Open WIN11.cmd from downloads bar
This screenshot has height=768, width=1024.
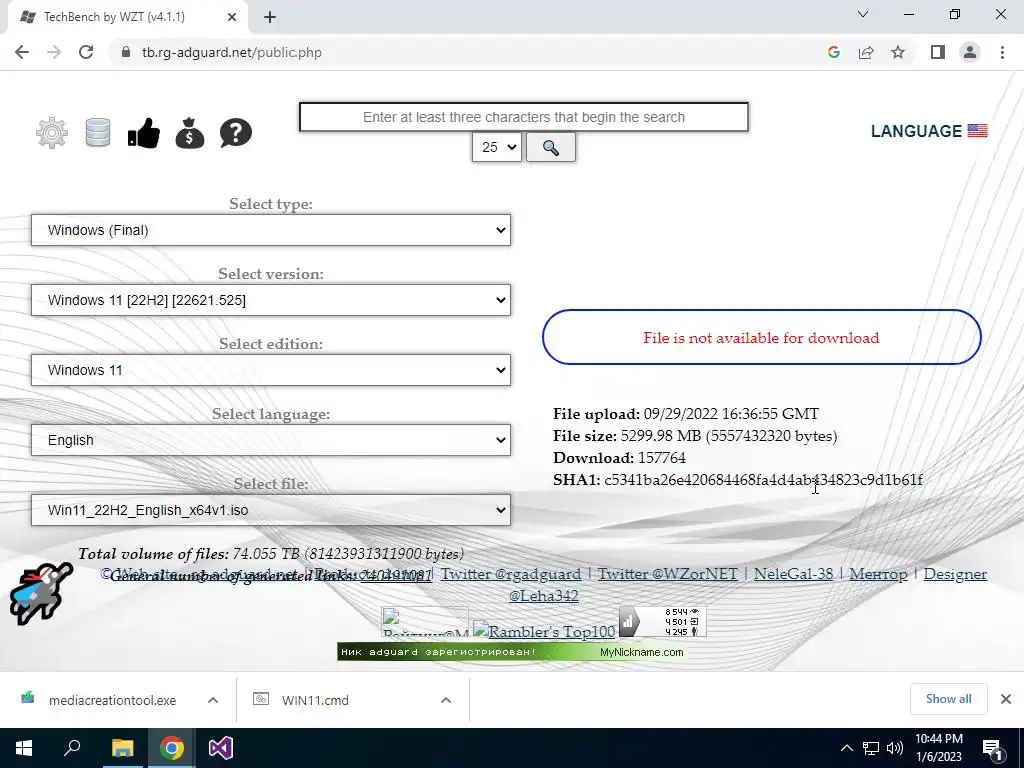pos(315,700)
